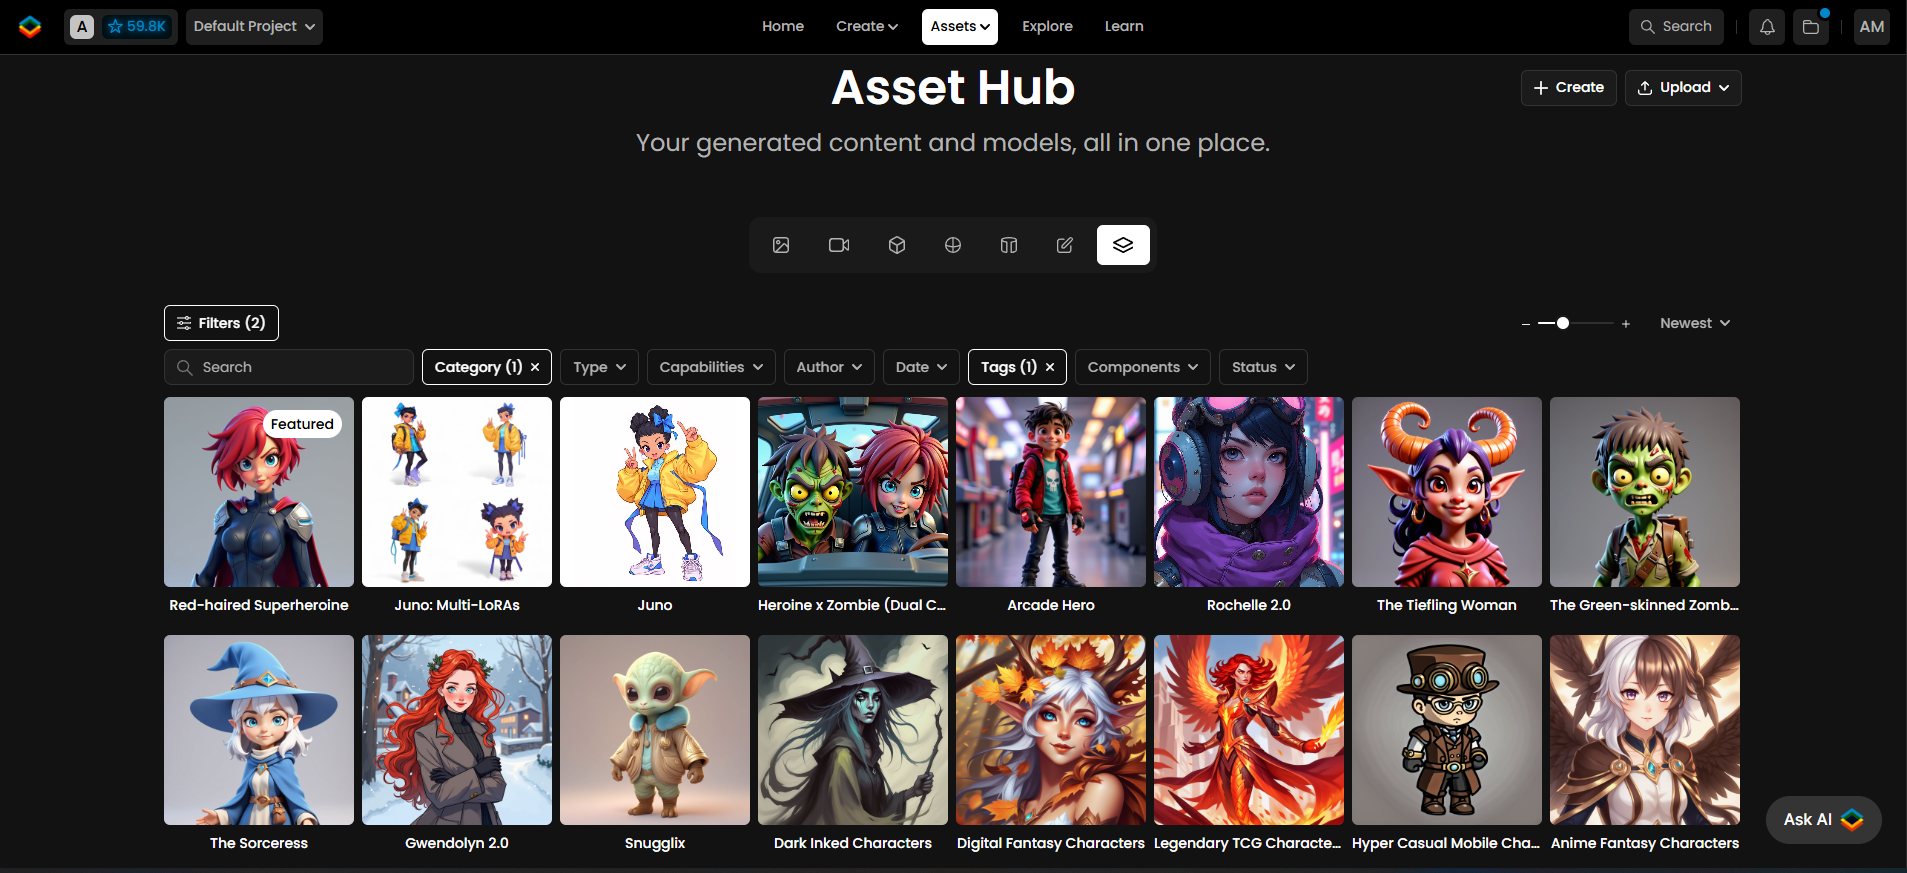Select the canvas edit pencil icon
This screenshot has height=873, width=1907.
tap(1065, 245)
